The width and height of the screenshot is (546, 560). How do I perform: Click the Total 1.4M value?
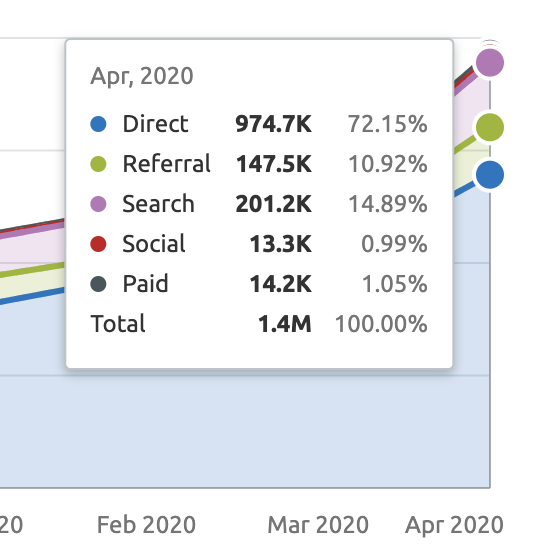click(285, 324)
